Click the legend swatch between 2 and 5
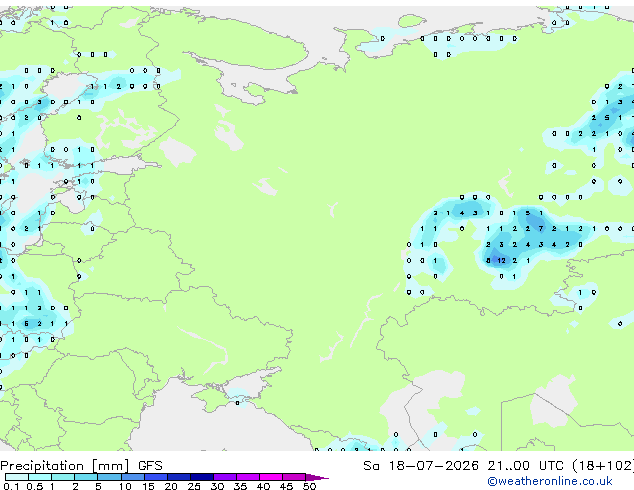634x490 pixels. pyautogui.click(x=86, y=477)
